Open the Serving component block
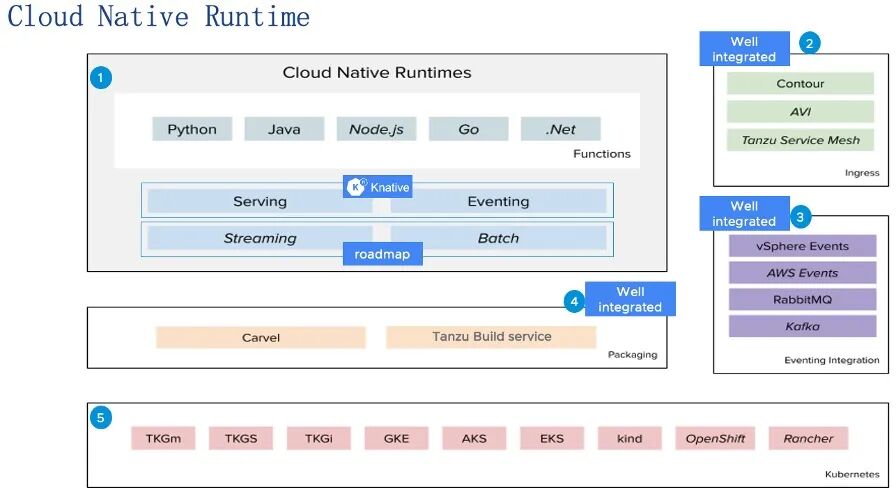Screen dimensions: 896x492 [260, 201]
